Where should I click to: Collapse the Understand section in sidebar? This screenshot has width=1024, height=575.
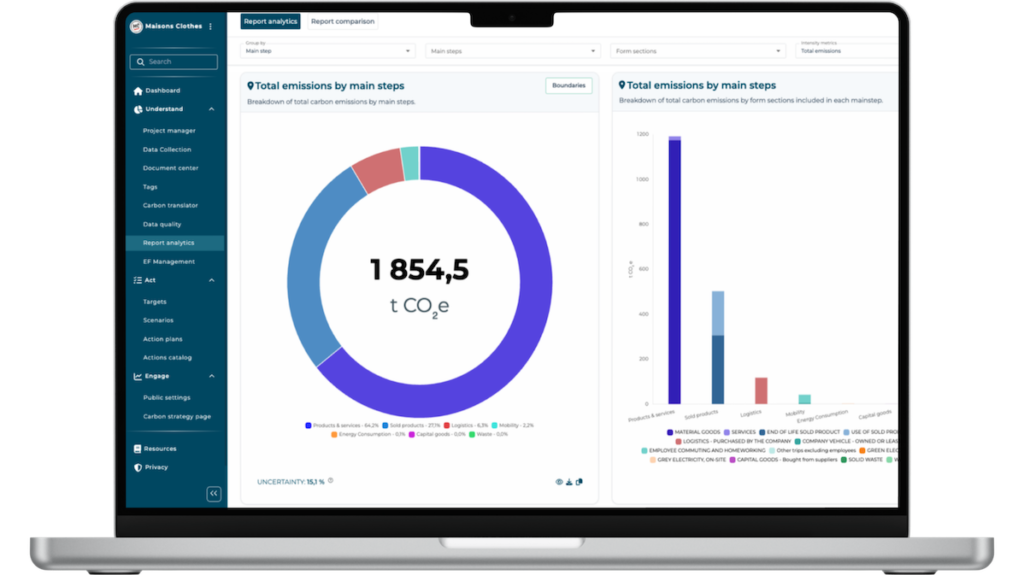click(211, 110)
